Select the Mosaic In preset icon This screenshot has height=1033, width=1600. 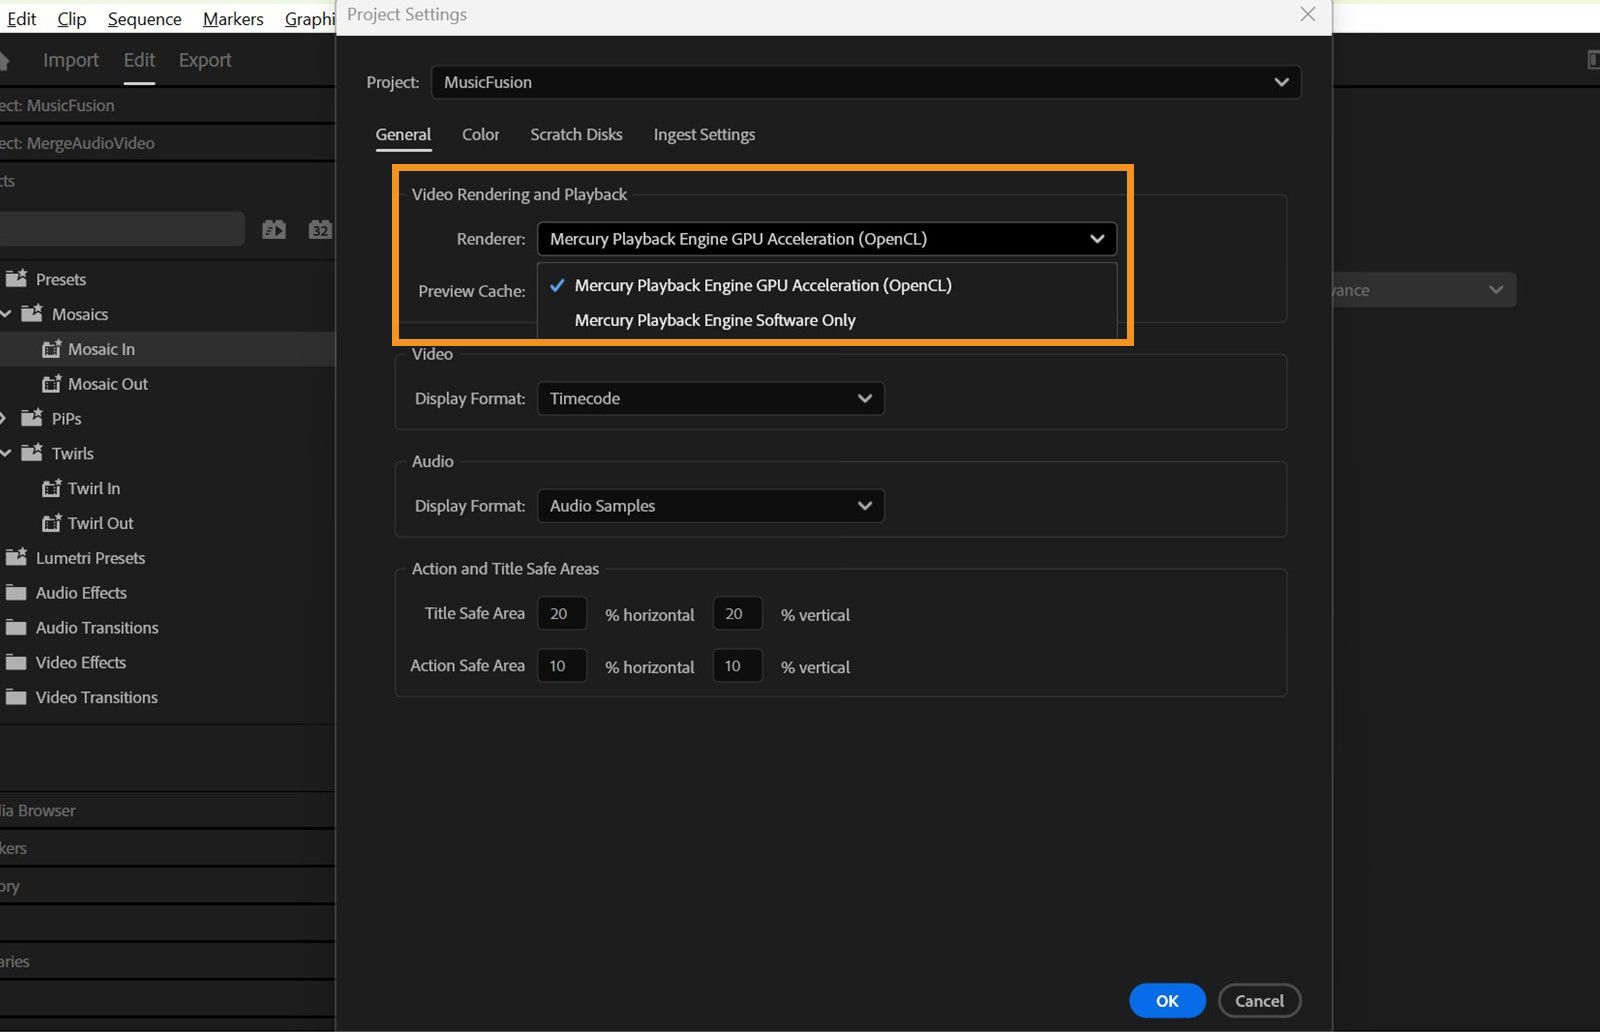coord(52,349)
